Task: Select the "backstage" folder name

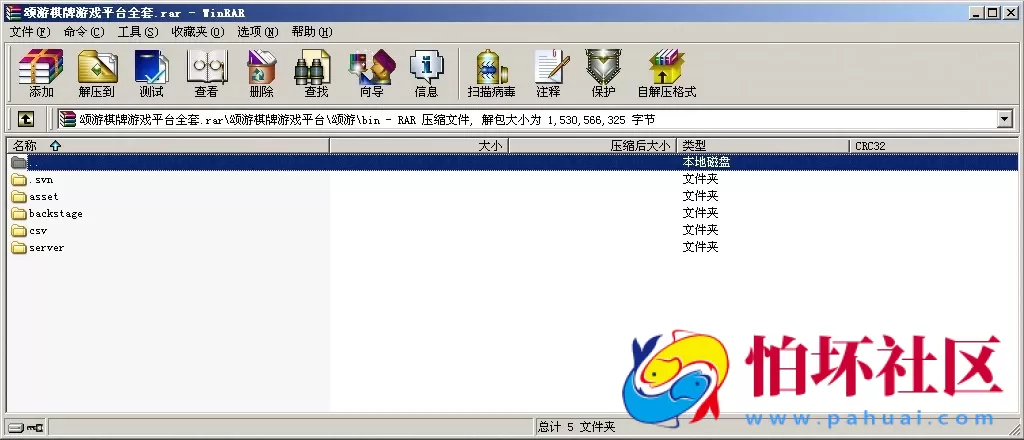Action: click(56, 213)
